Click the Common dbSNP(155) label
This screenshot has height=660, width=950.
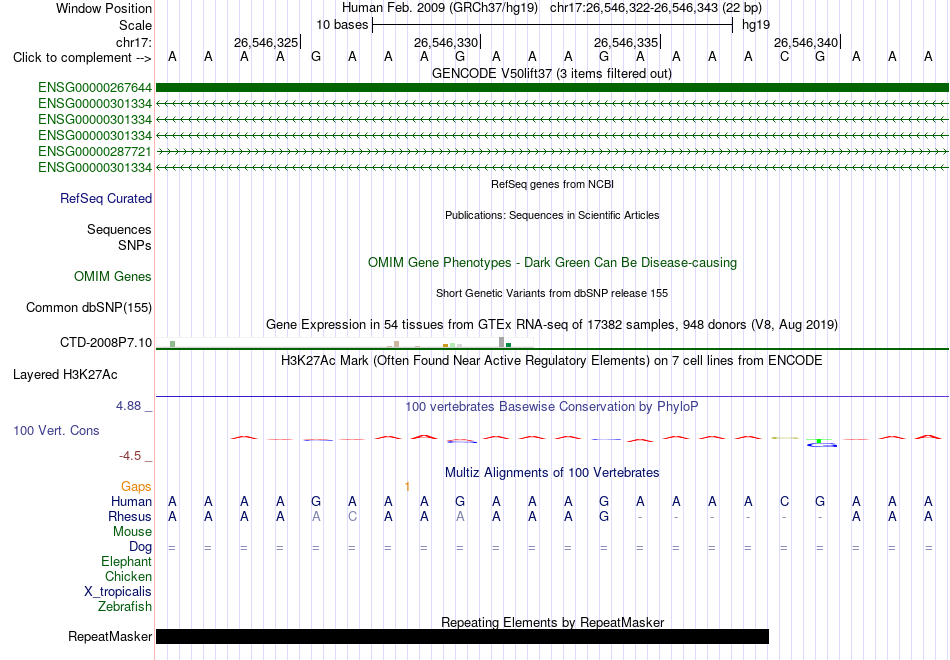coord(89,307)
